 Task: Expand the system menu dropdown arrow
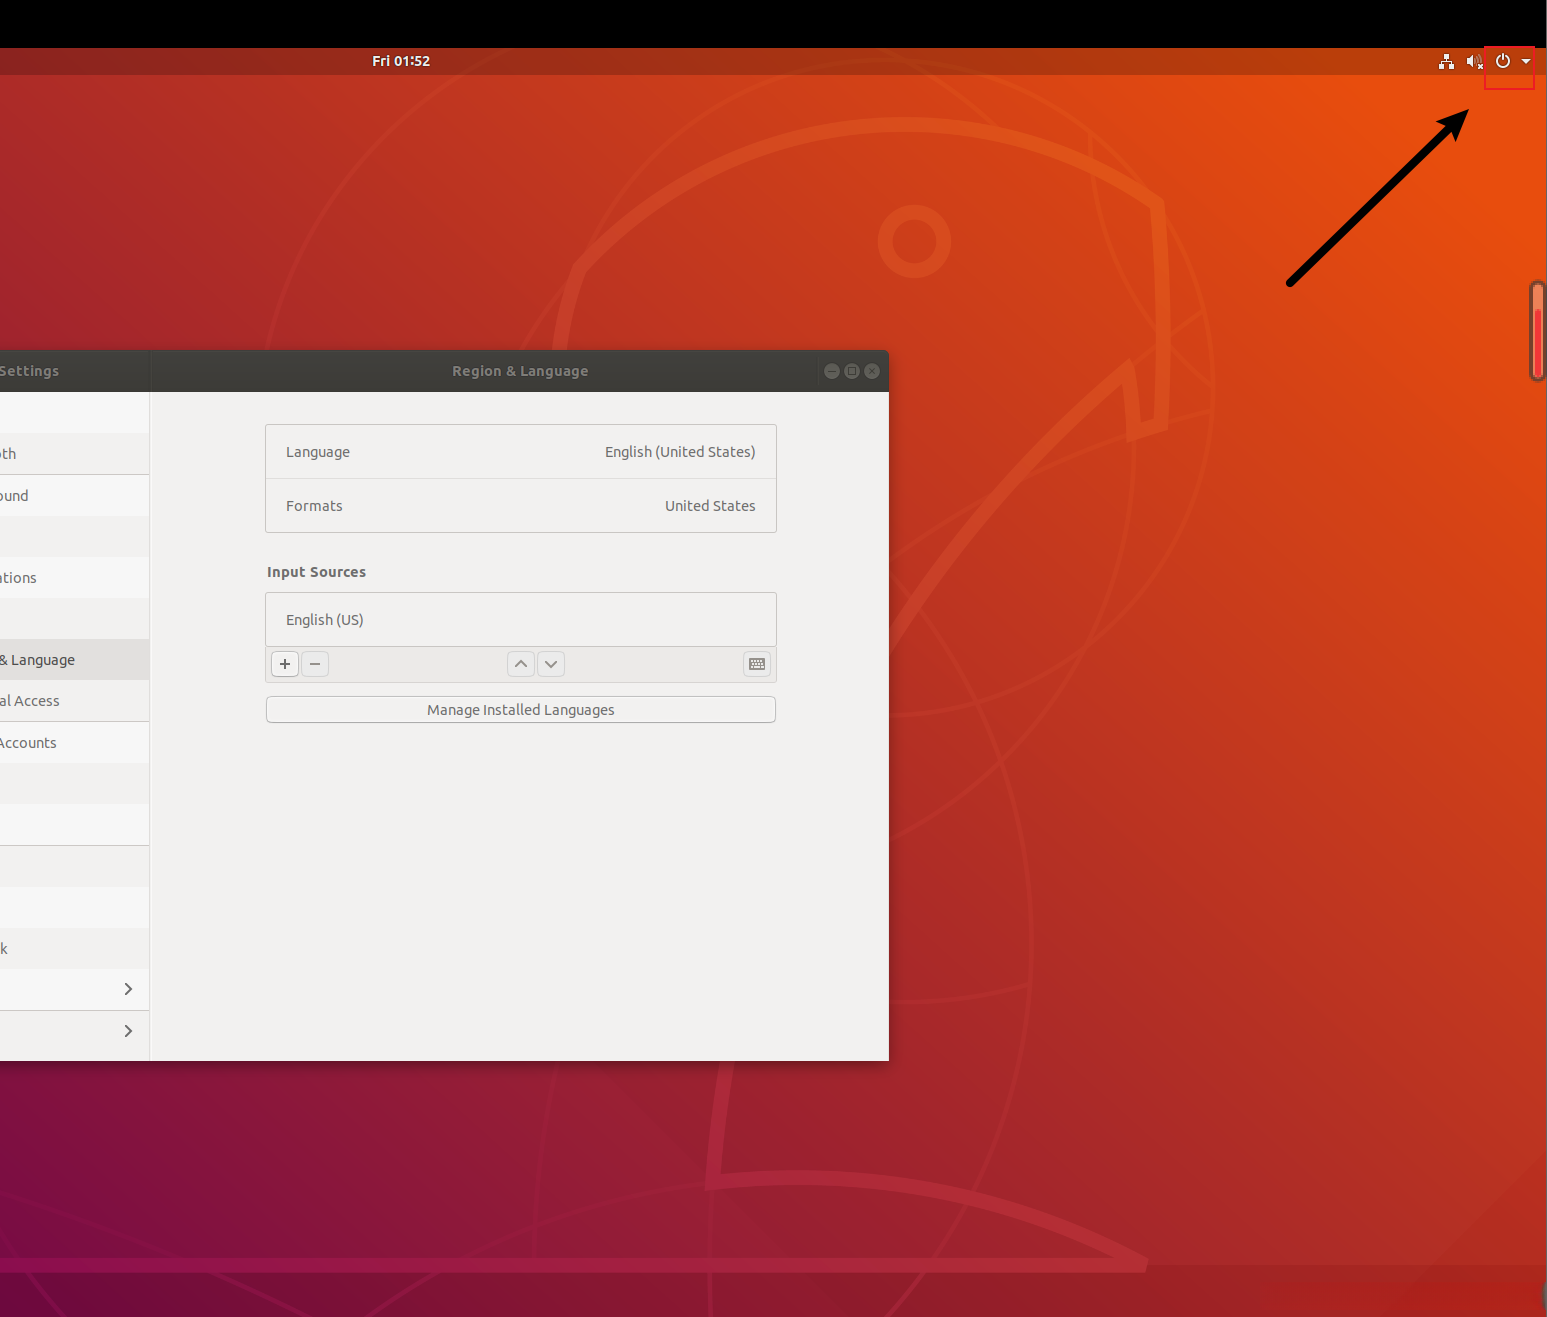tap(1526, 62)
